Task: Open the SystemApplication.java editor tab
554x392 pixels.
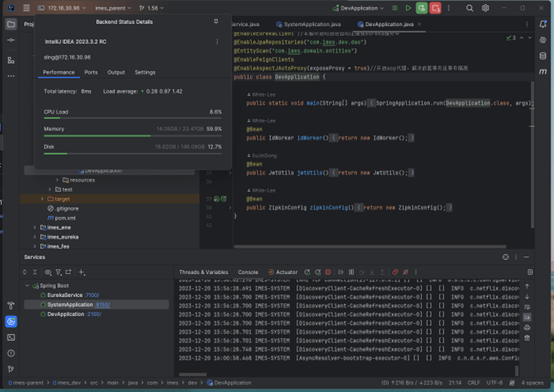Action: pyautogui.click(x=308, y=24)
